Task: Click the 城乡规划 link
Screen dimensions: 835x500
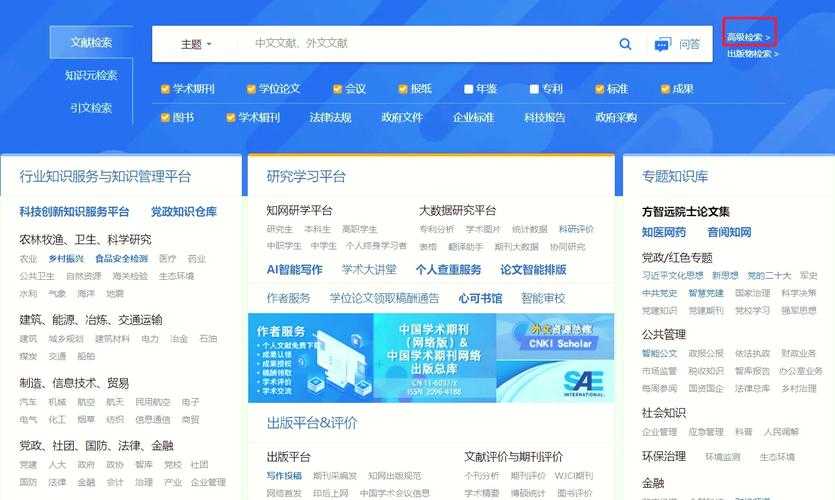Action: [66, 339]
